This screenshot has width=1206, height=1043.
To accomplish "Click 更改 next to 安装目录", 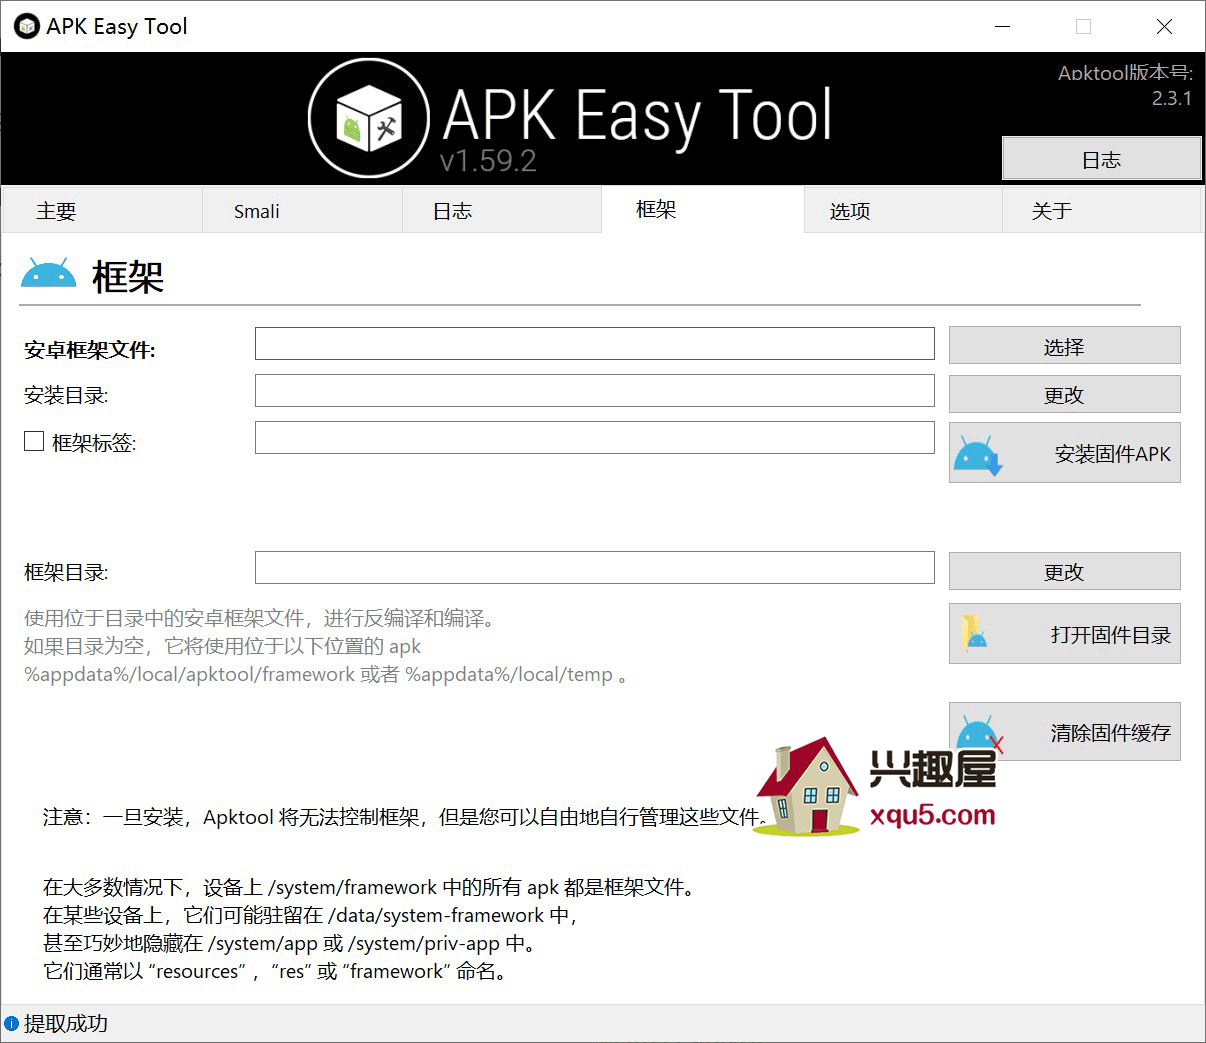I will tap(1064, 394).
